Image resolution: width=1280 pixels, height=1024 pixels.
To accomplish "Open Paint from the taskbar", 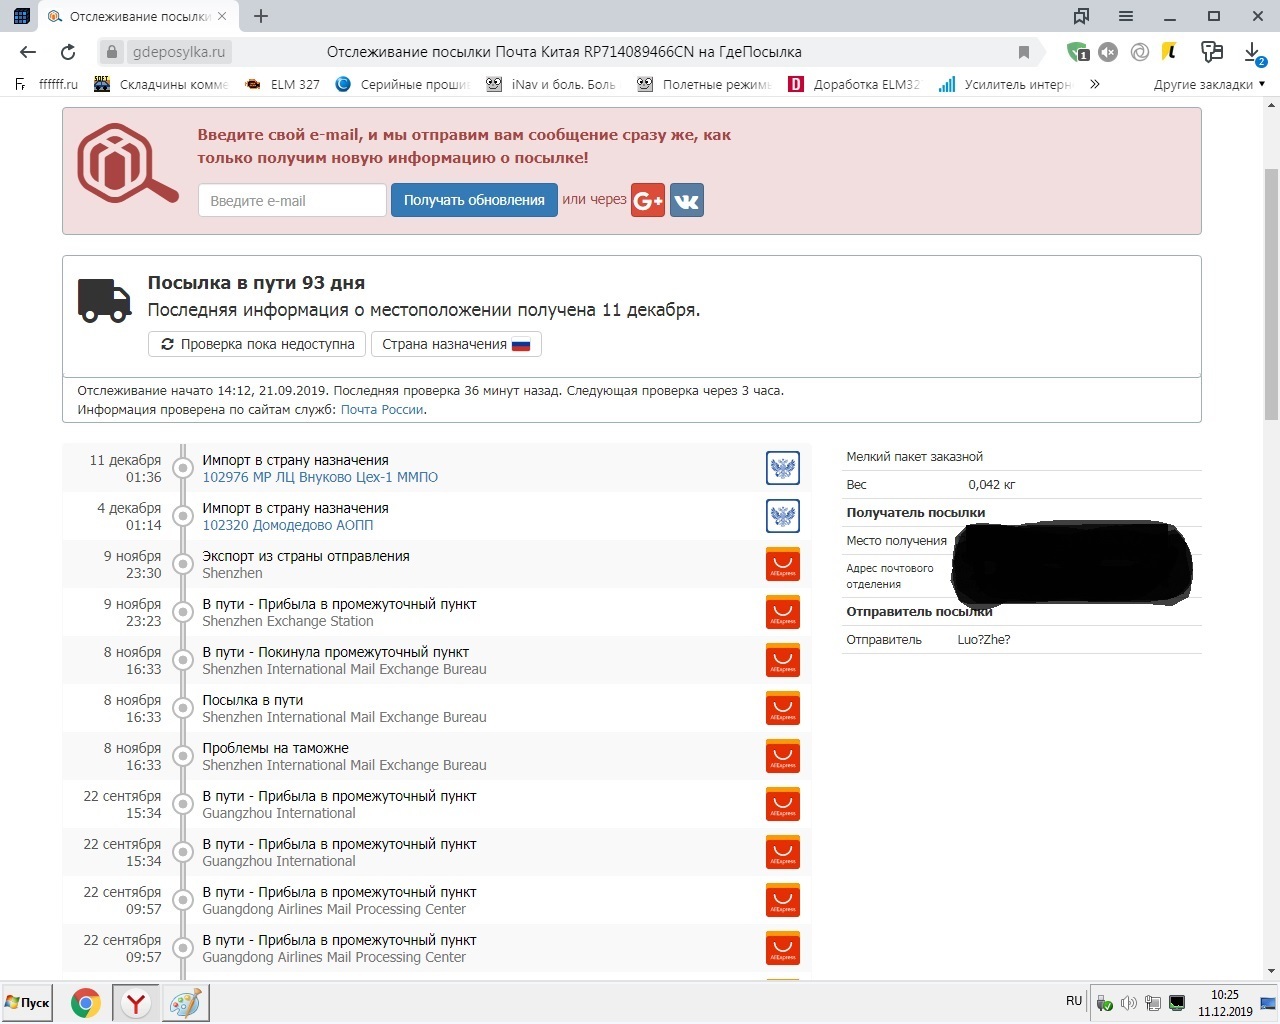I will click(185, 1003).
